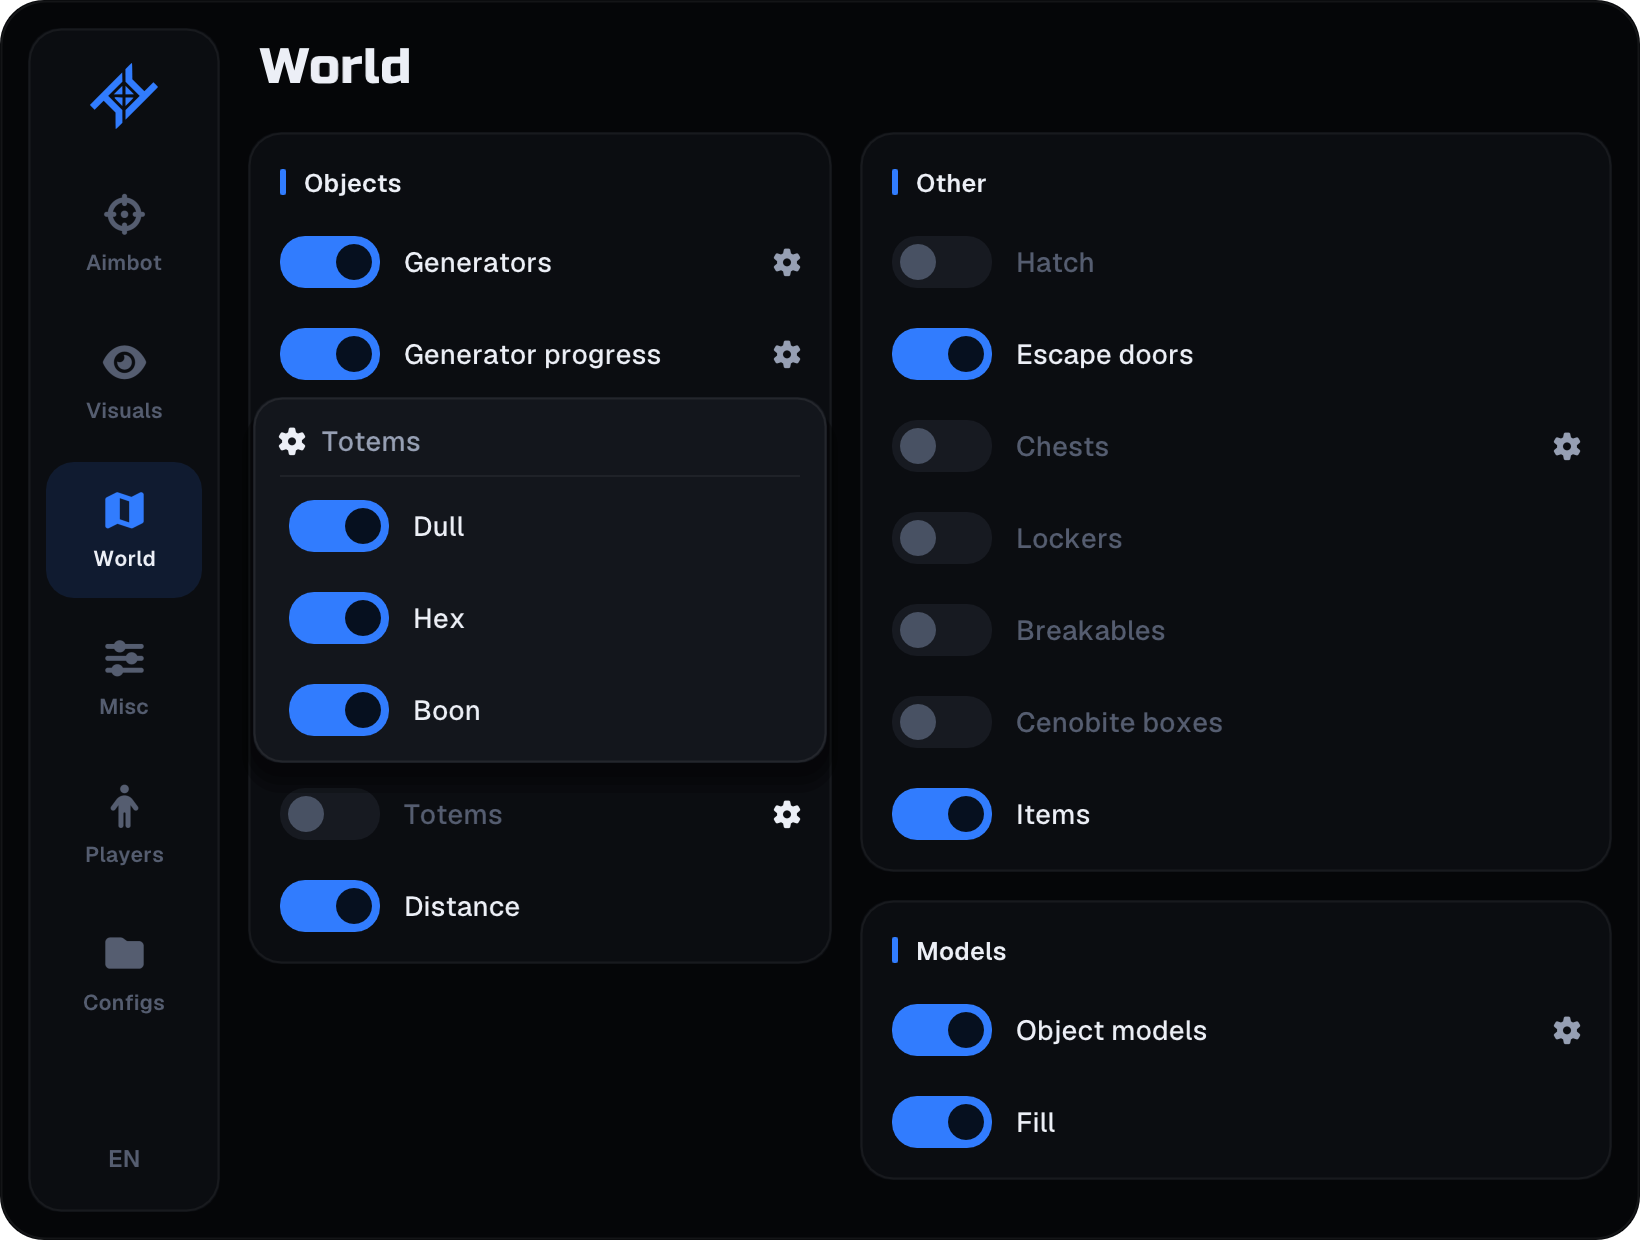The width and height of the screenshot is (1640, 1240).
Task: Enable the Lockers toggle
Action: (942, 538)
